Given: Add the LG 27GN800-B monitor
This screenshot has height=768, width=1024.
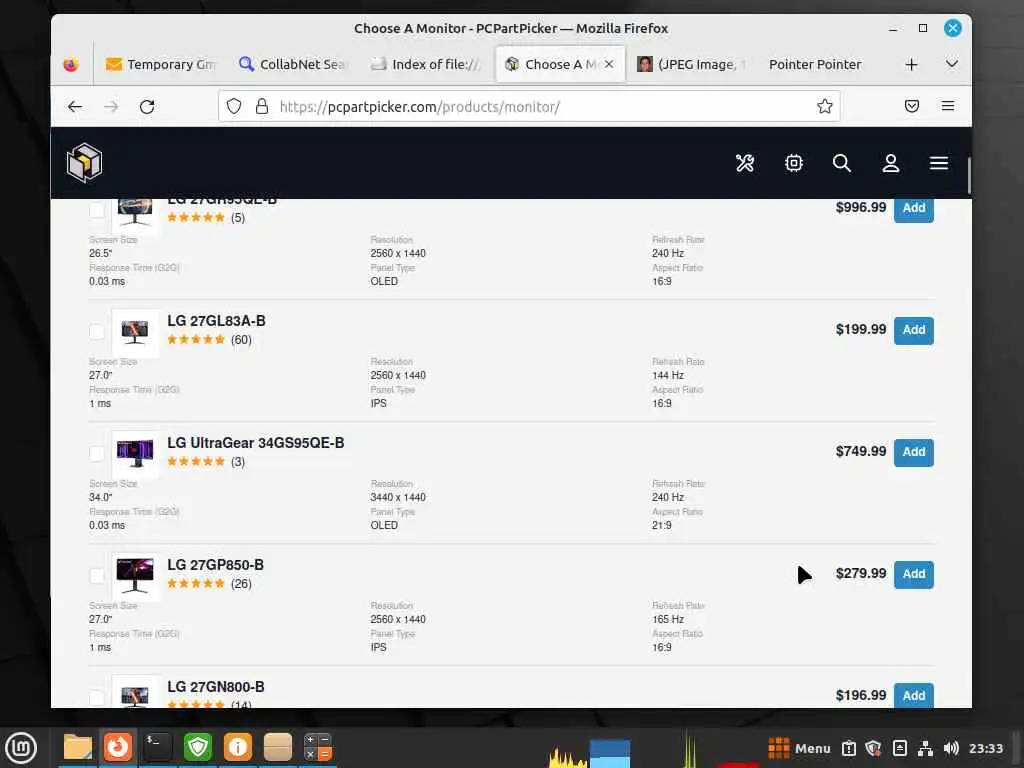Looking at the screenshot, I should tap(914, 696).
